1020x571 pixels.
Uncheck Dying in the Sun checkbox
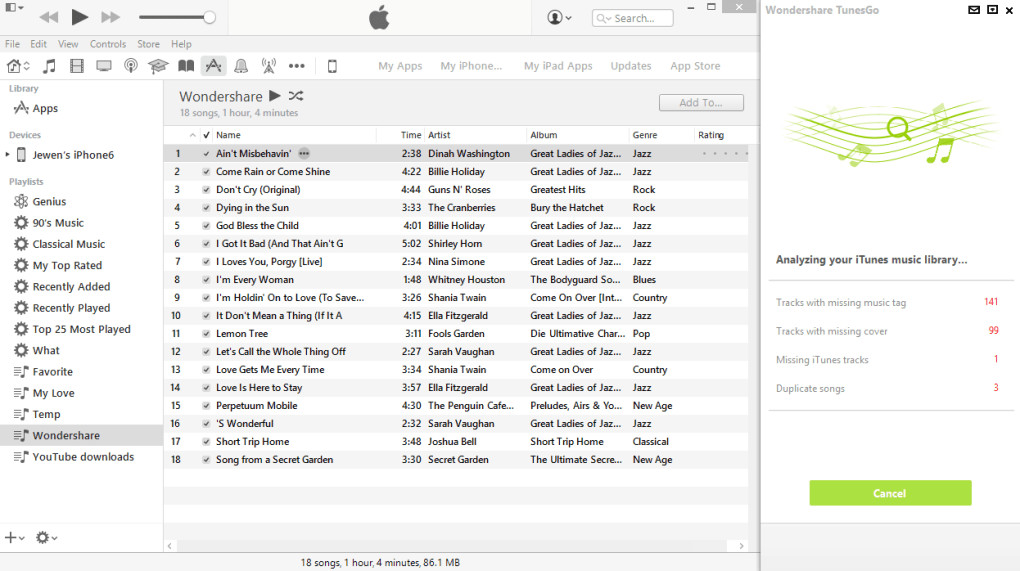(x=206, y=207)
